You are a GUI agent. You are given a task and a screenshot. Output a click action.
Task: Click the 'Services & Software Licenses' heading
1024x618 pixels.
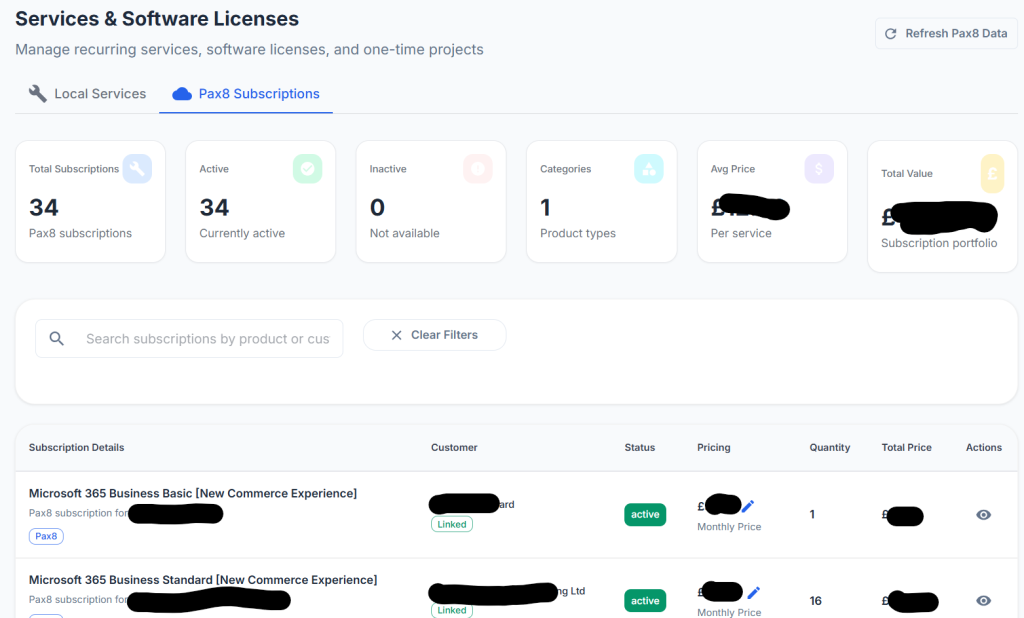(157, 19)
